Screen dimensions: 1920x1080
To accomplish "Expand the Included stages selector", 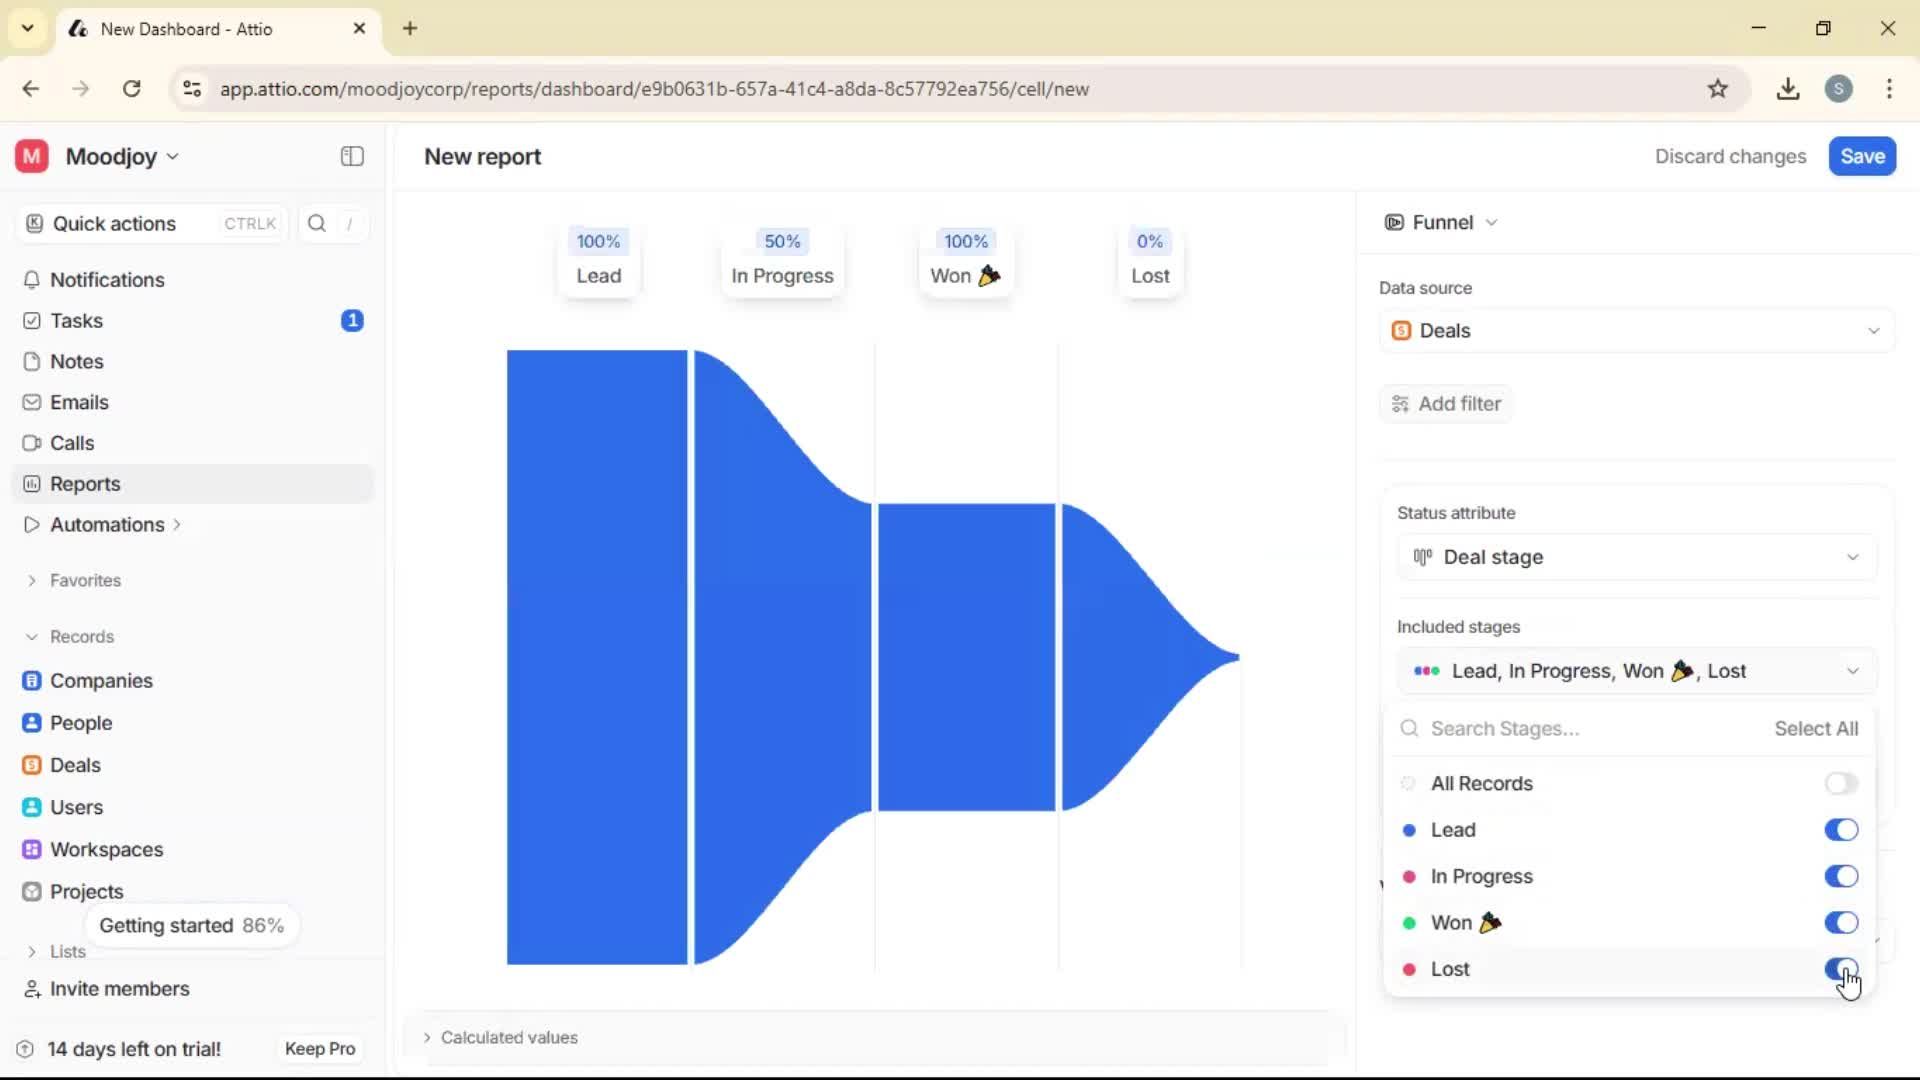I will [1634, 671].
